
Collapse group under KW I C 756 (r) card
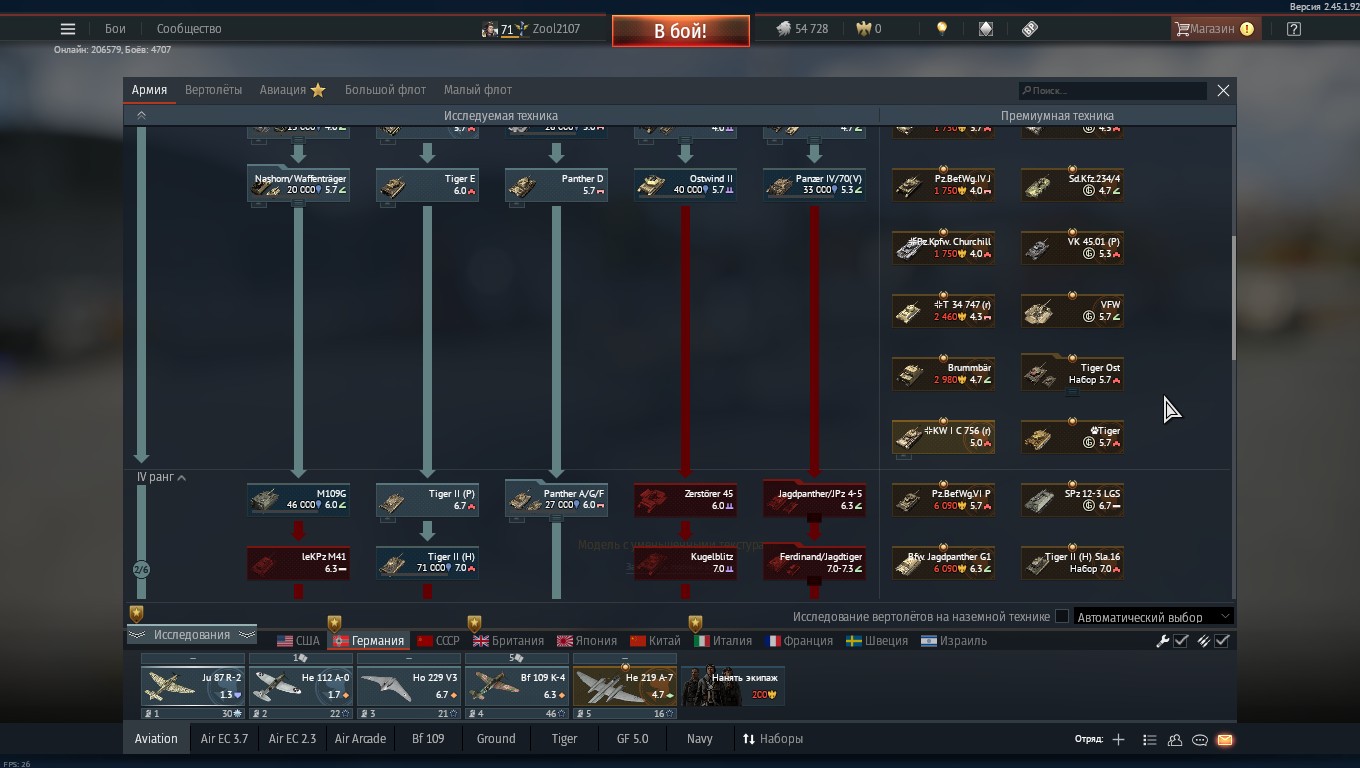904,456
